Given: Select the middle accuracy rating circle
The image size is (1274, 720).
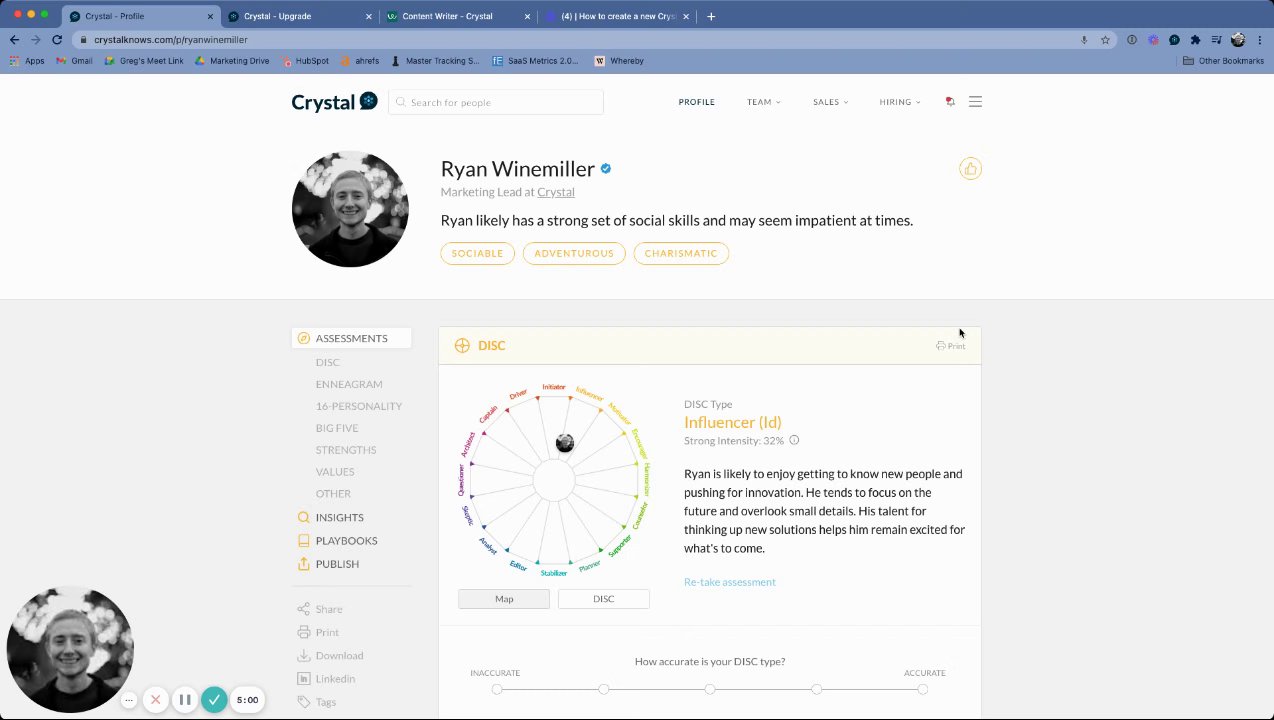Looking at the screenshot, I should [710, 689].
